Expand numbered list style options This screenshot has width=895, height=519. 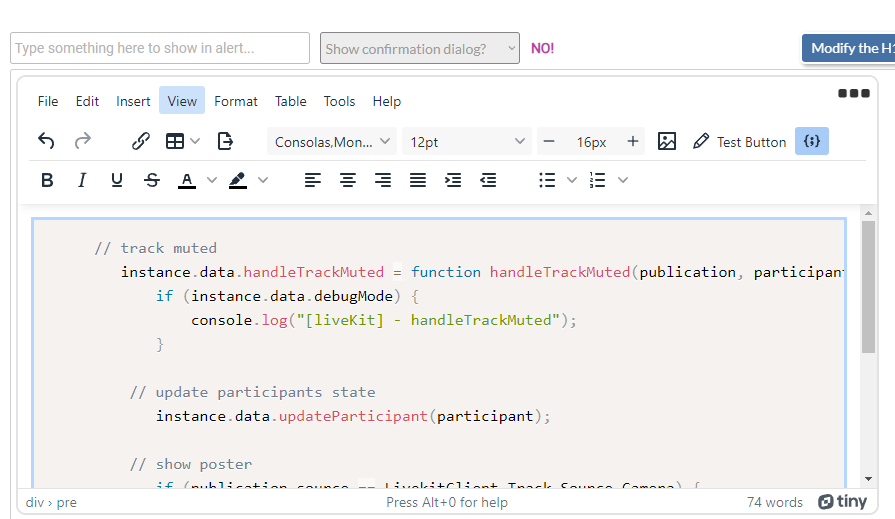623,180
